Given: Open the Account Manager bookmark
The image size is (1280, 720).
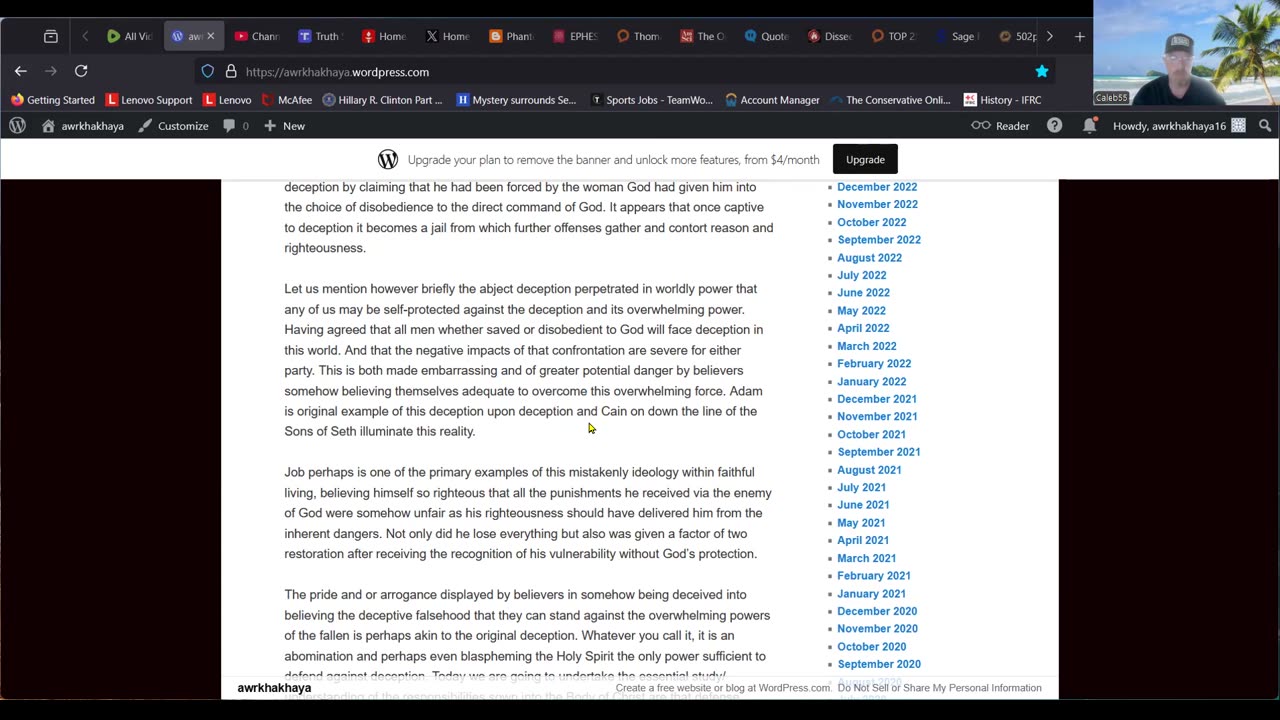Looking at the screenshot, I should click(x=772, y=100).
